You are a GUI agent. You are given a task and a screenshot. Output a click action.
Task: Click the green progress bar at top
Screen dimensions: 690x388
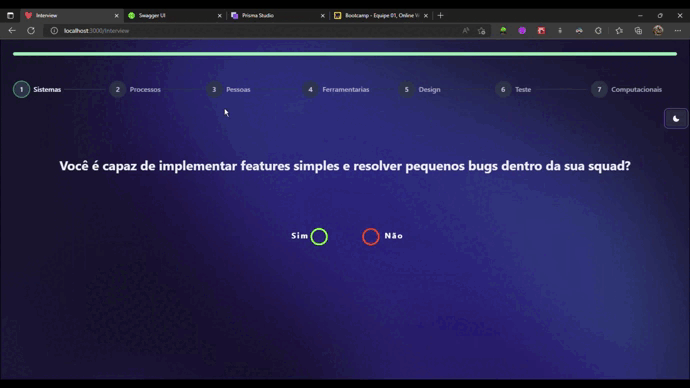pyautogui.click(x=345, y=54)
